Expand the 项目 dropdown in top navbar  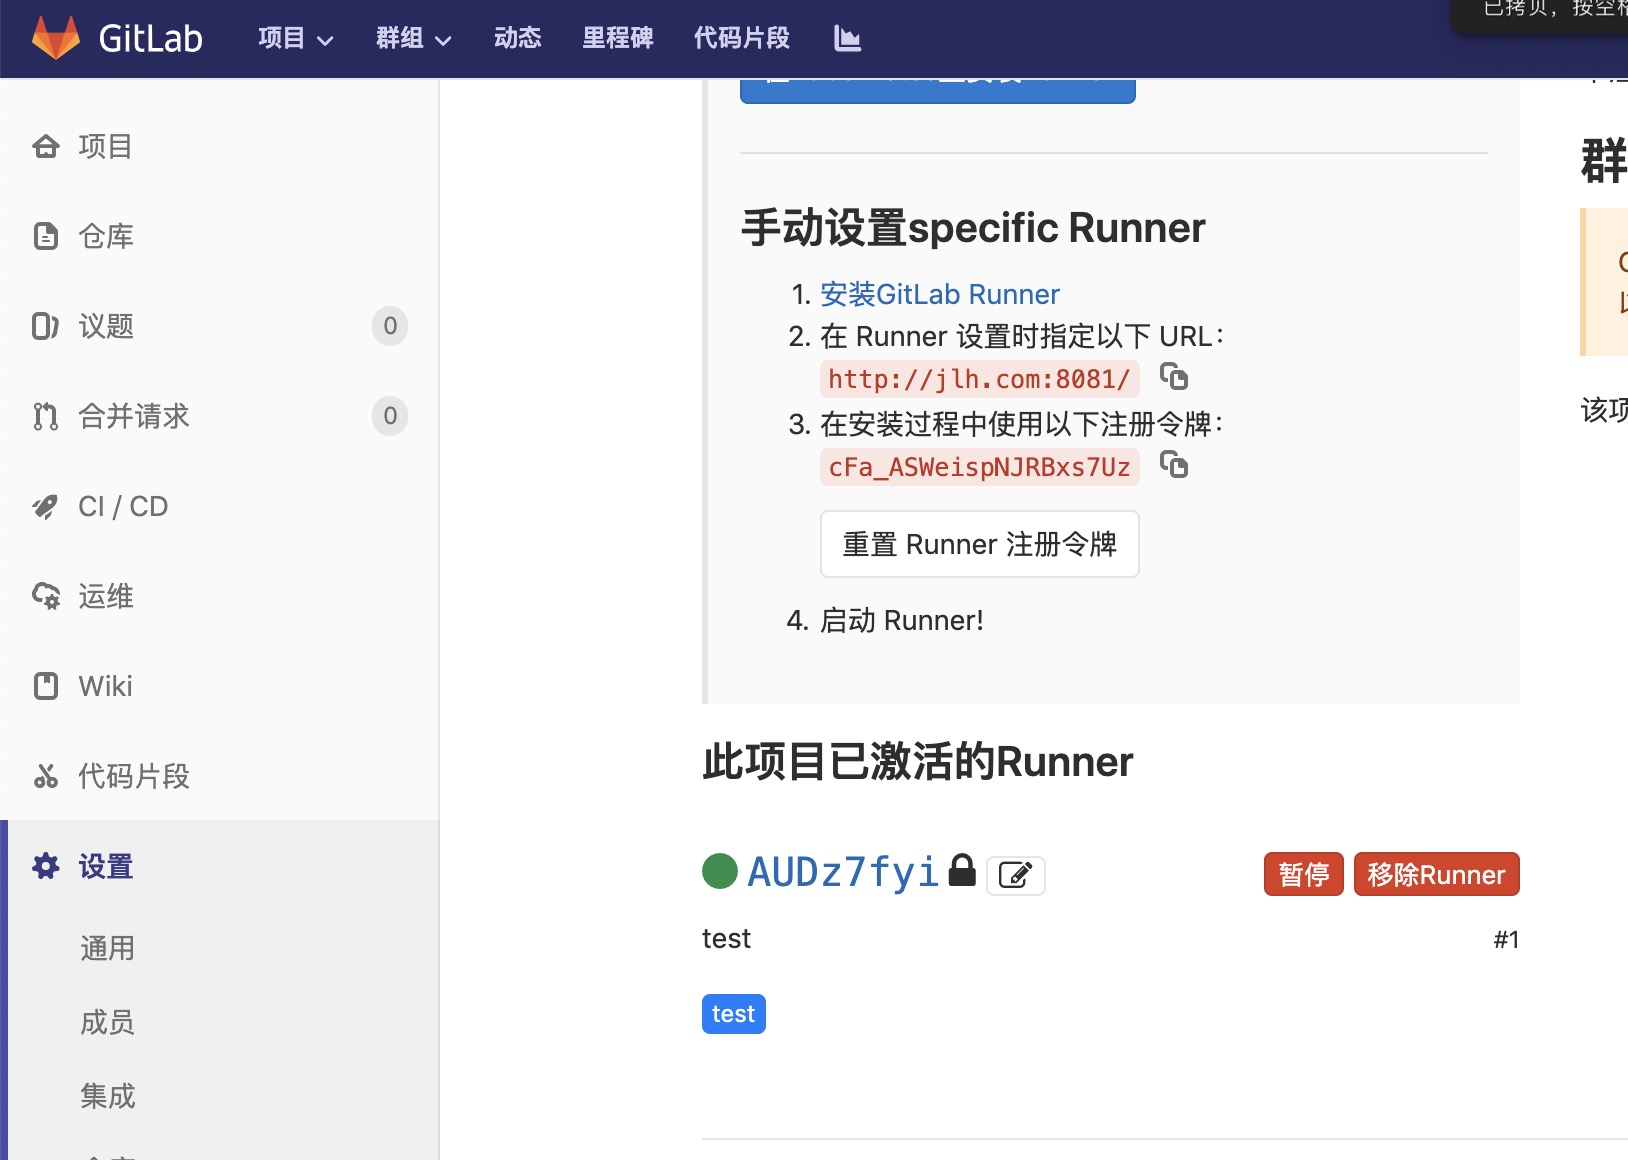tap(295, 38)
